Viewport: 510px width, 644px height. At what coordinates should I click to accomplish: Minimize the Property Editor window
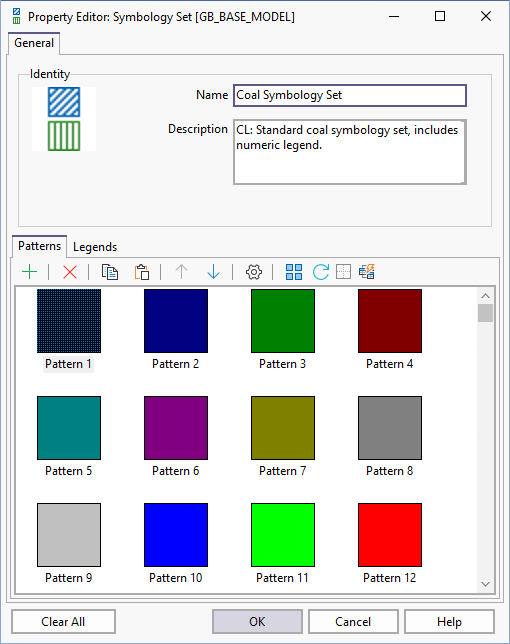tap(394, 16)
